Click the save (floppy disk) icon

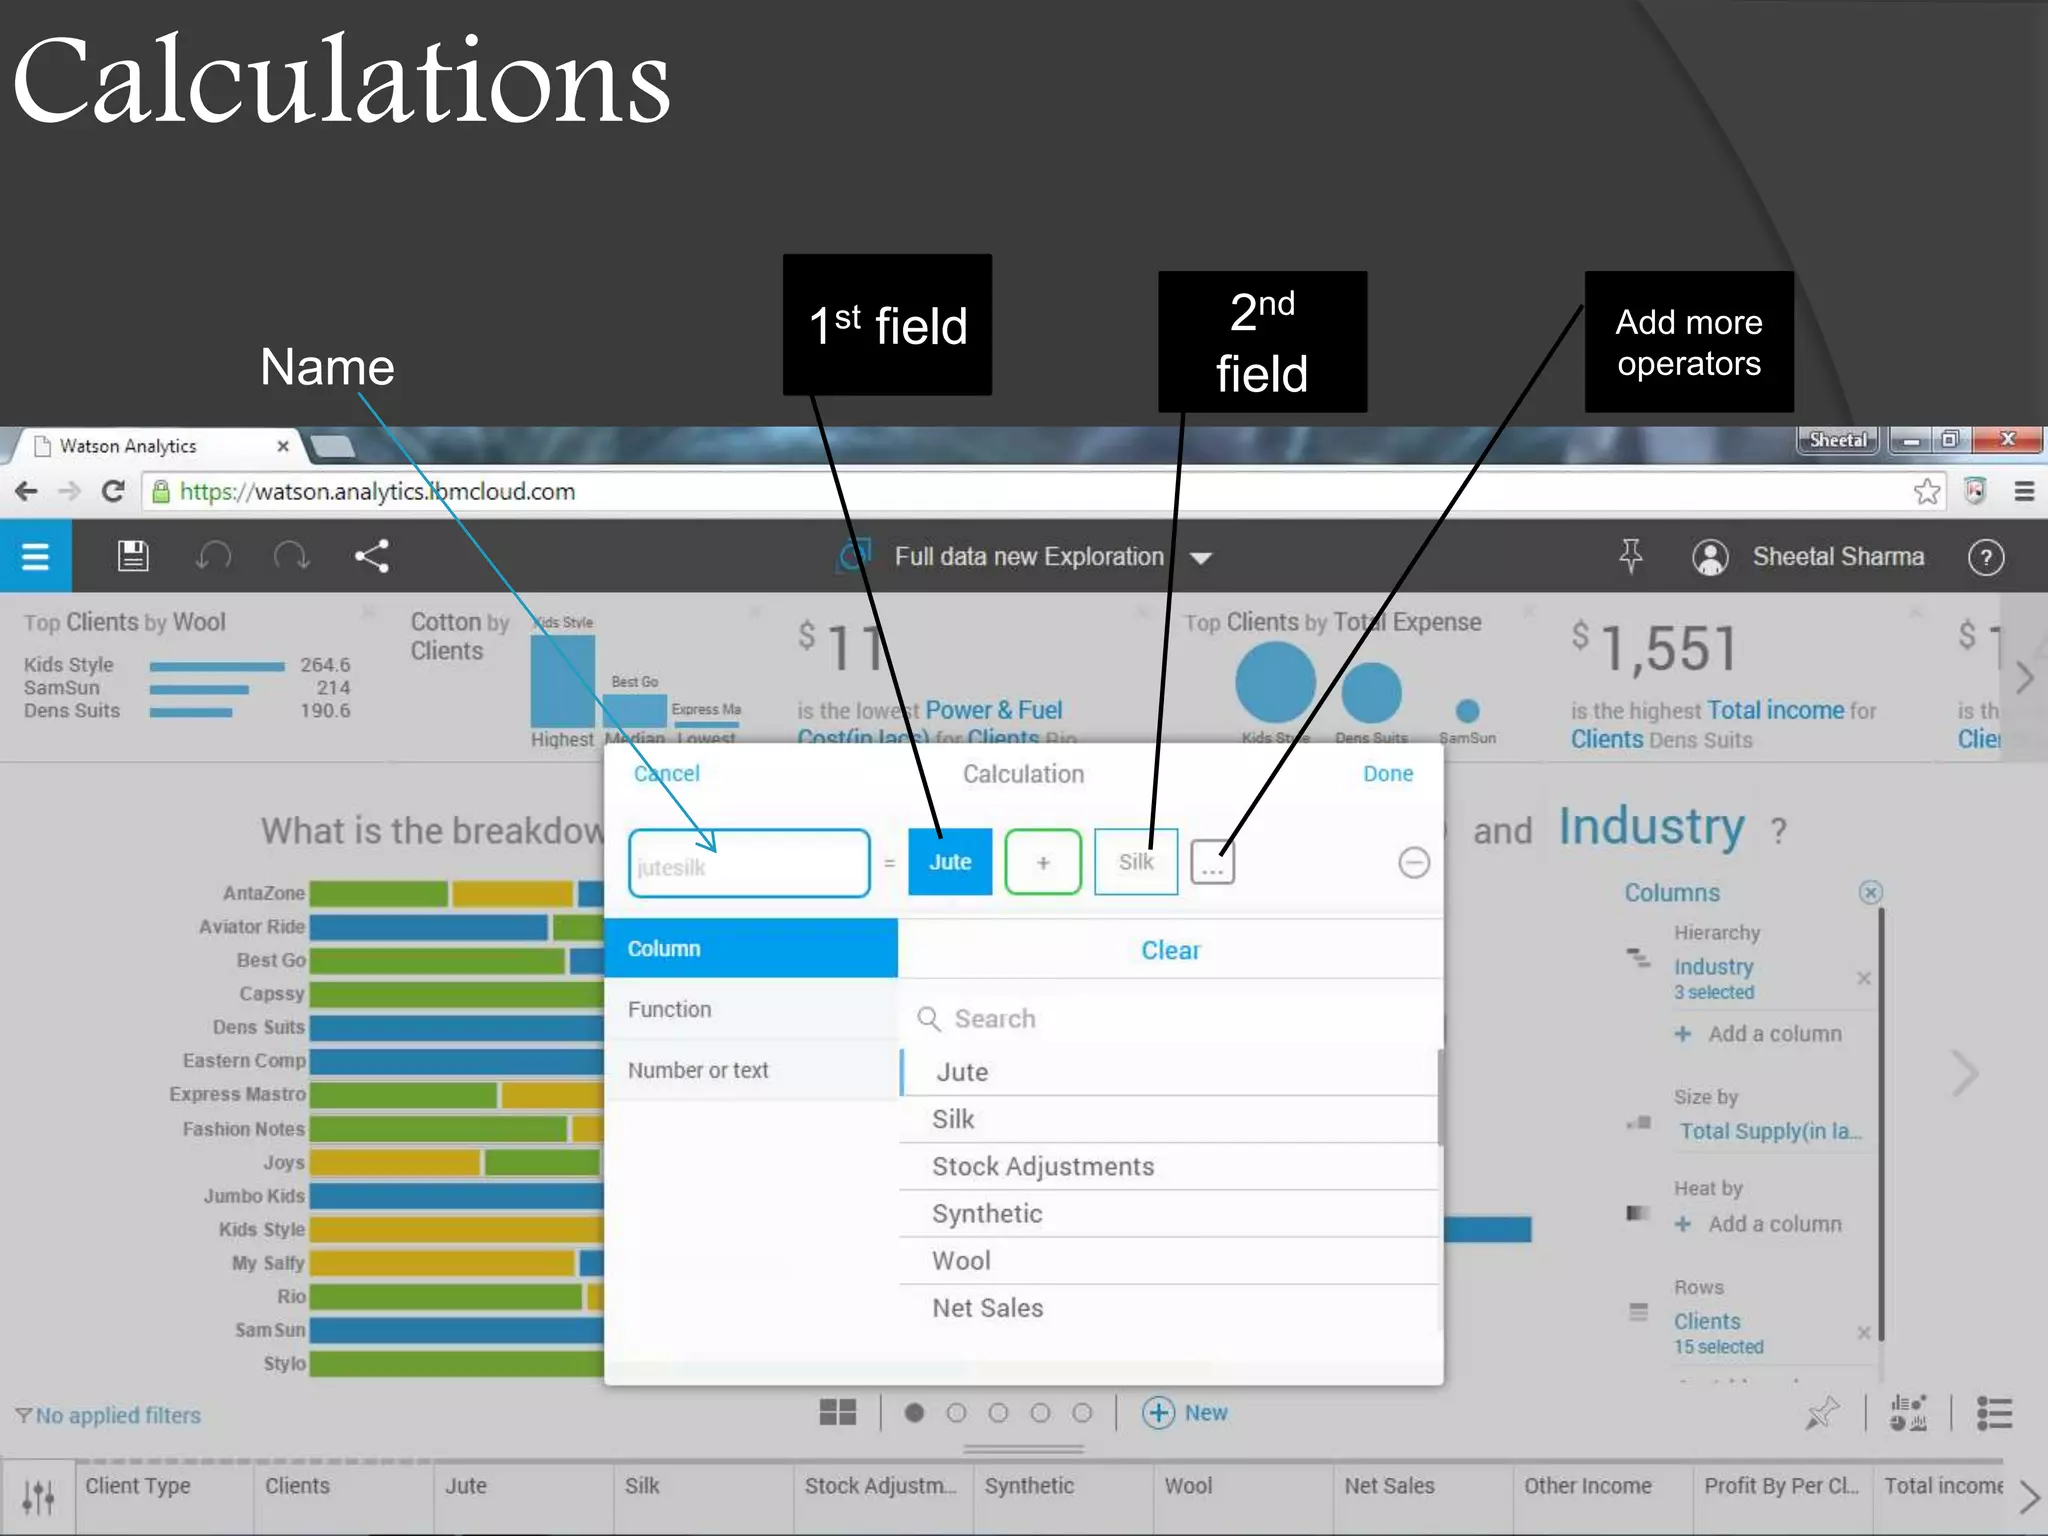point(133,556)
